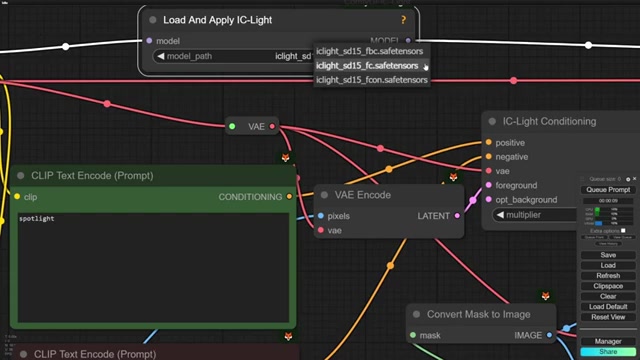Click the multiplier value field
The image size is (640, 360).
tap(535, 215)
